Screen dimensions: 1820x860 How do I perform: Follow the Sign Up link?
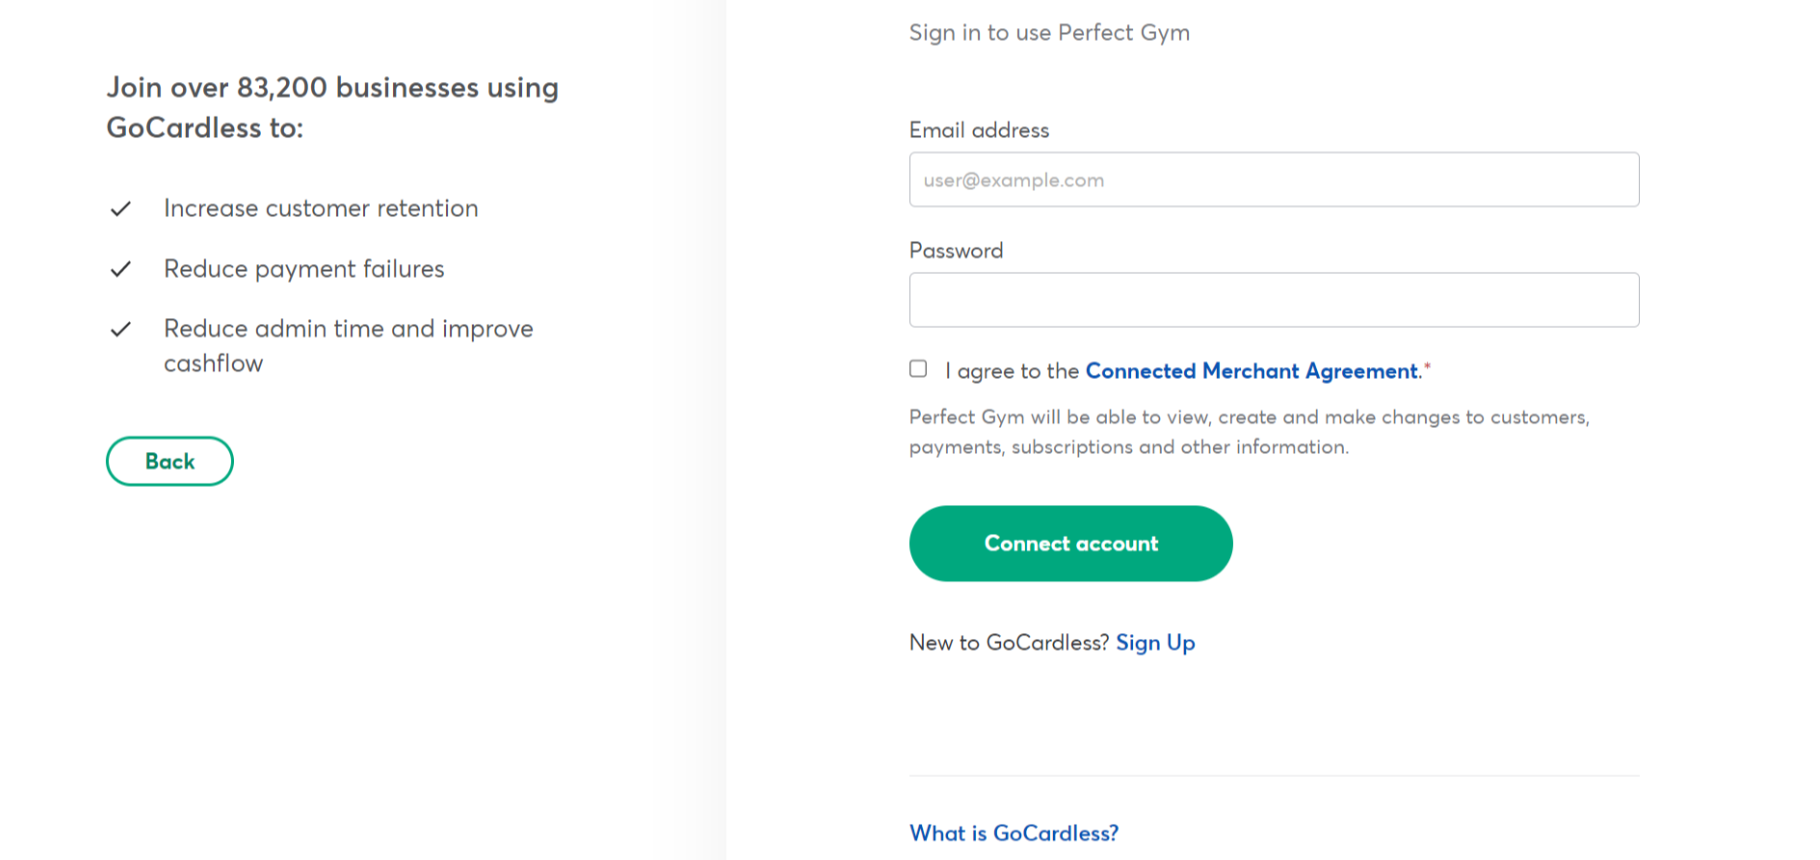pos(1155,643)
